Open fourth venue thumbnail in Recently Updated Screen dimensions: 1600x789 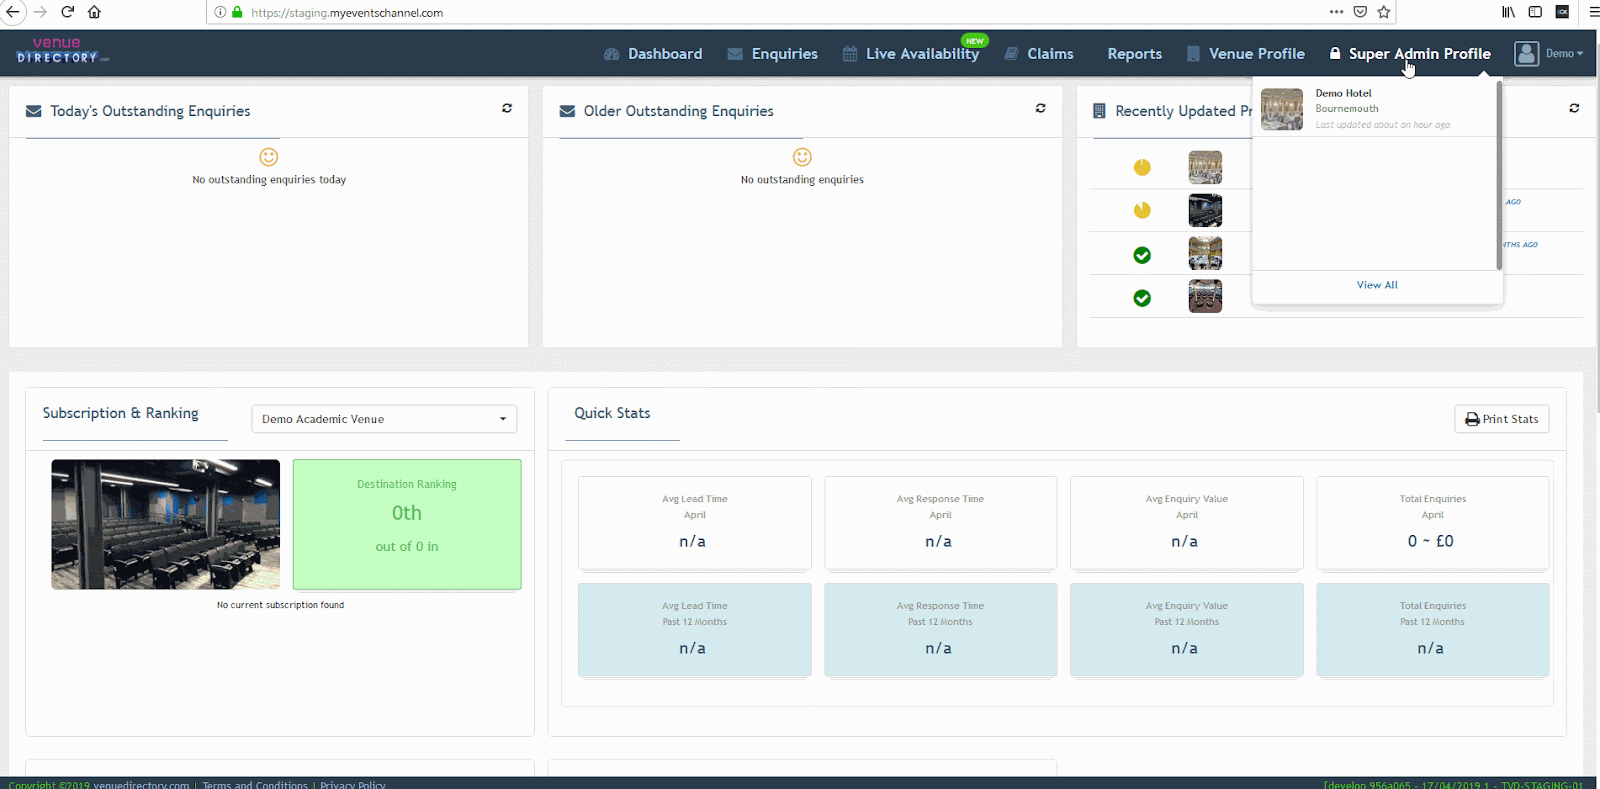tap(1205, 296)
